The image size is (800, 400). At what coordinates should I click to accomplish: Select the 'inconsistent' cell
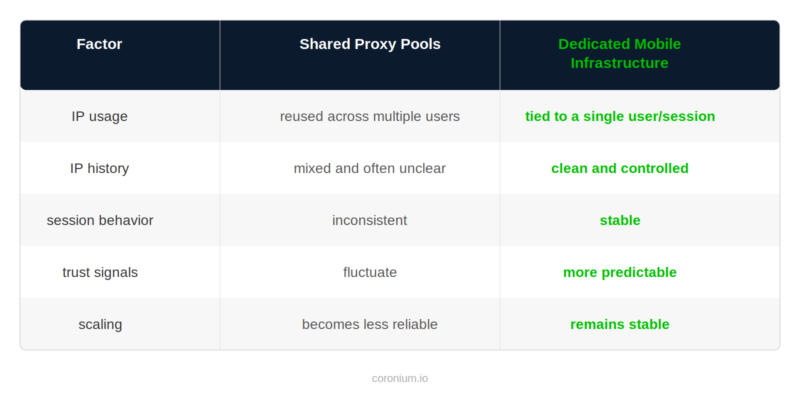coord(370,220)
